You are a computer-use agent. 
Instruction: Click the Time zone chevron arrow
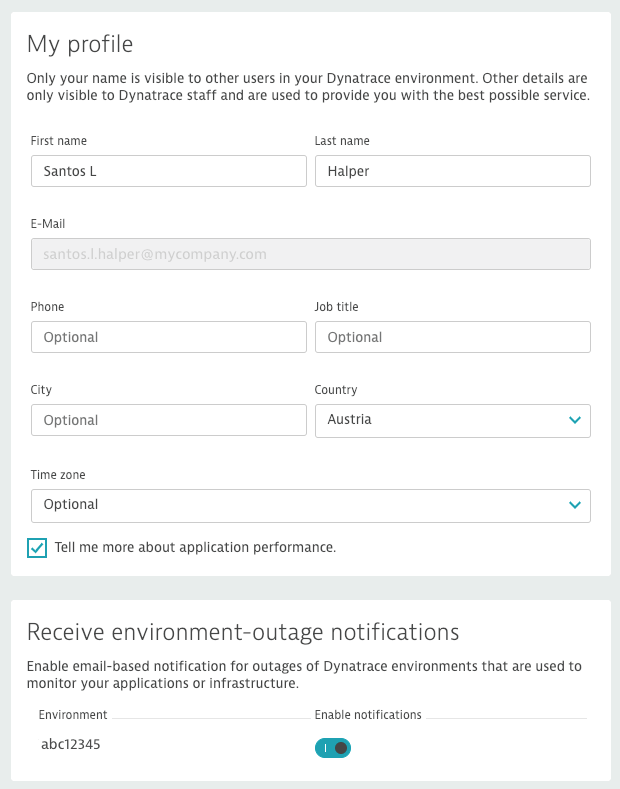pyautogui.click(x=575, y=505)
